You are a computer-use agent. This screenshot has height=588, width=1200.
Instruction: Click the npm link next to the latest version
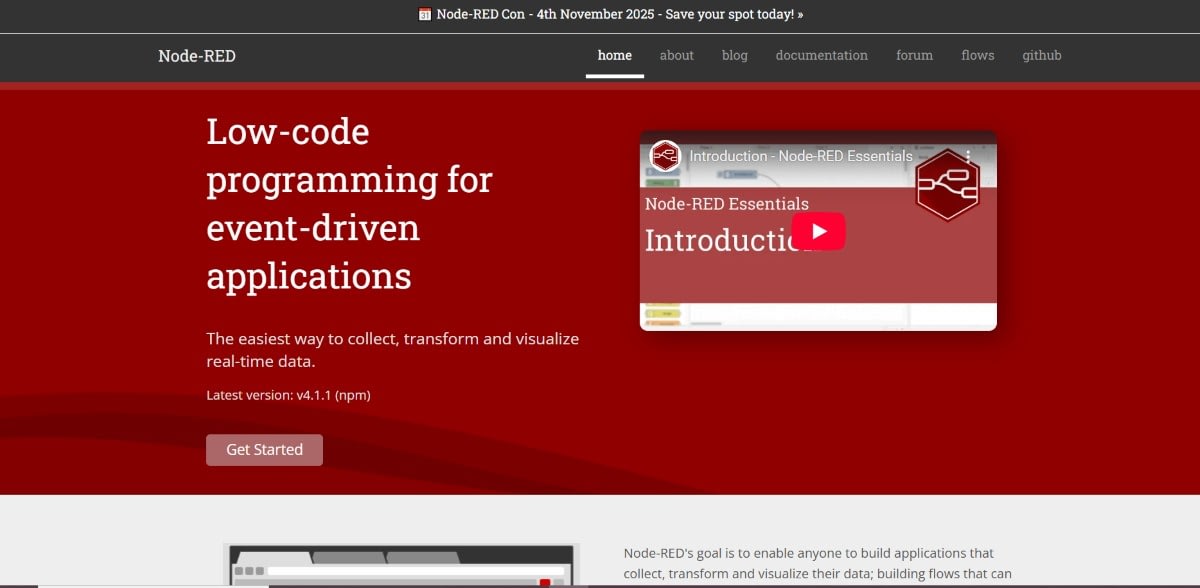point(352,395)
